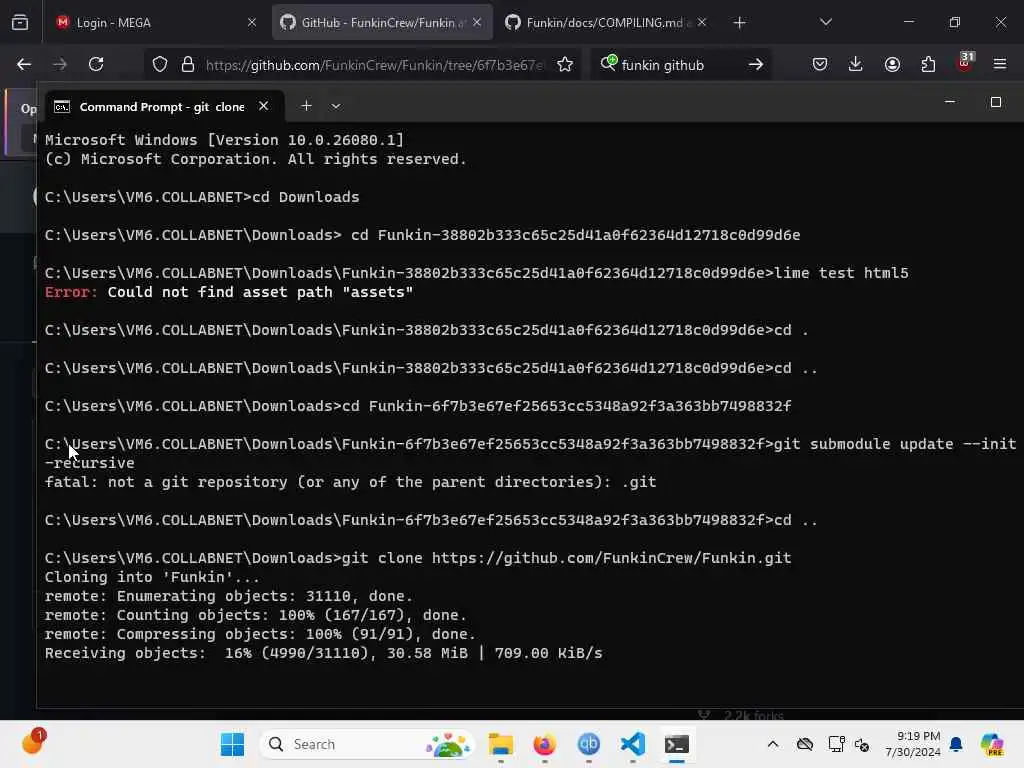Viewport: 1024px width, 768px height.
Task: Open qBittorrent from the taskbar
Action: coord(588,744)
